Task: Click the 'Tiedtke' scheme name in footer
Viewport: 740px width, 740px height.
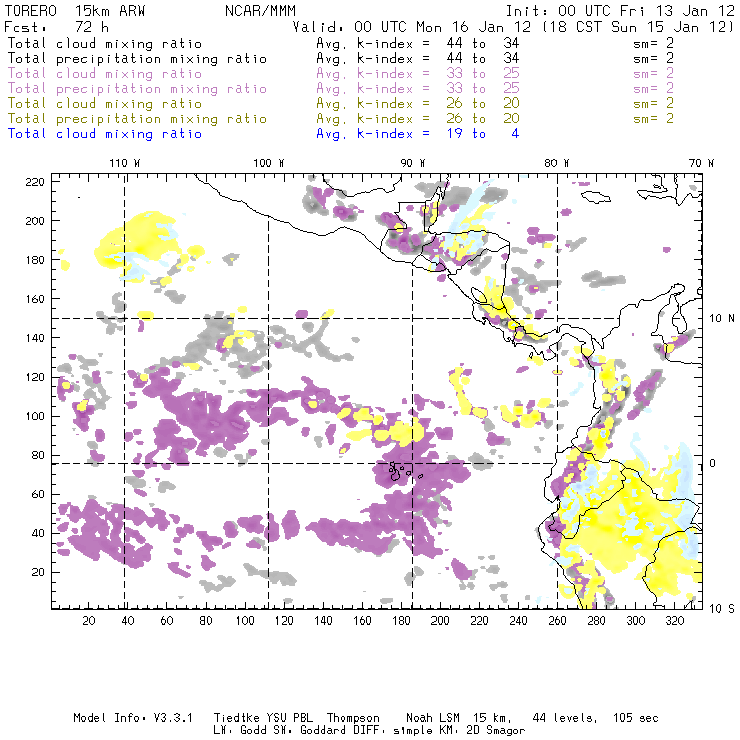Action: point(236,718)
